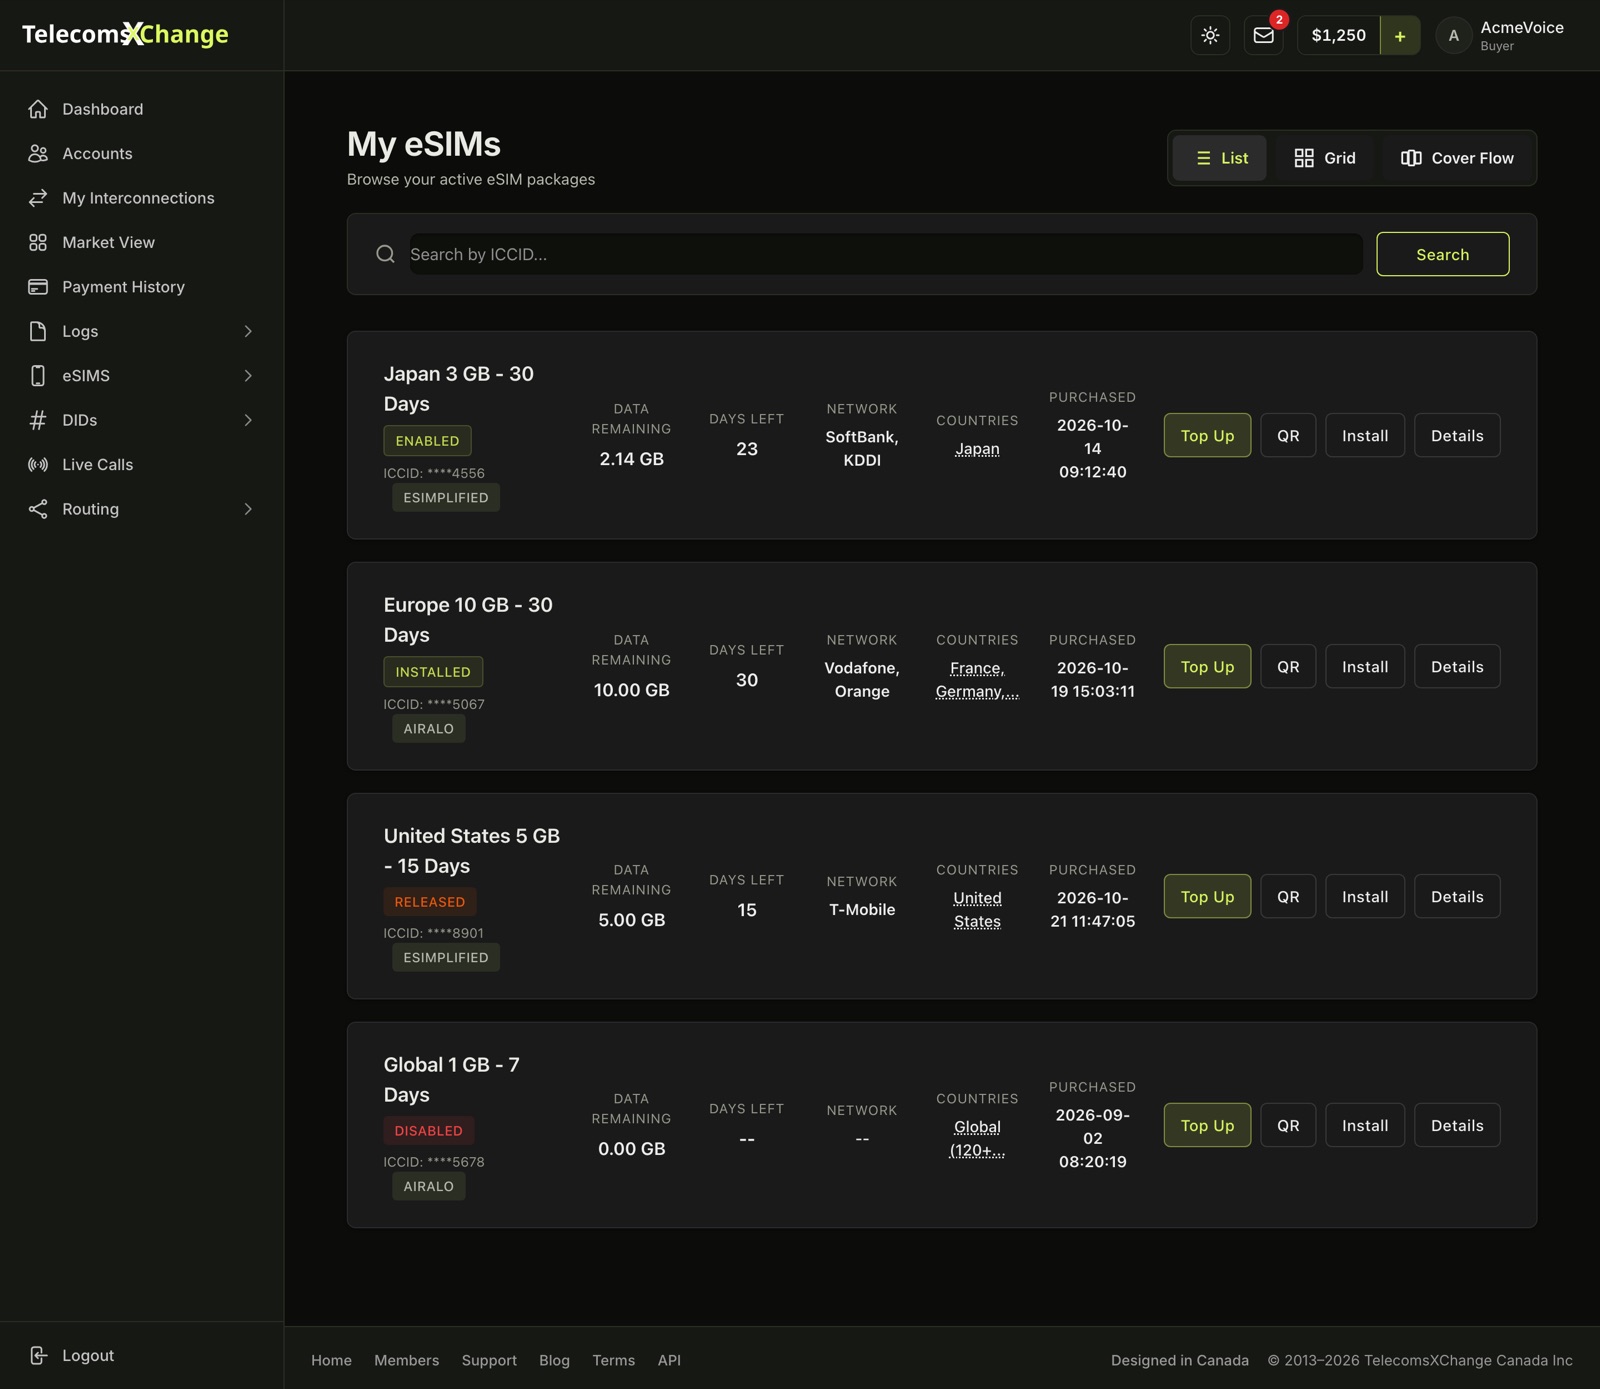Click the search magnifier icon

tap(385, 254)
